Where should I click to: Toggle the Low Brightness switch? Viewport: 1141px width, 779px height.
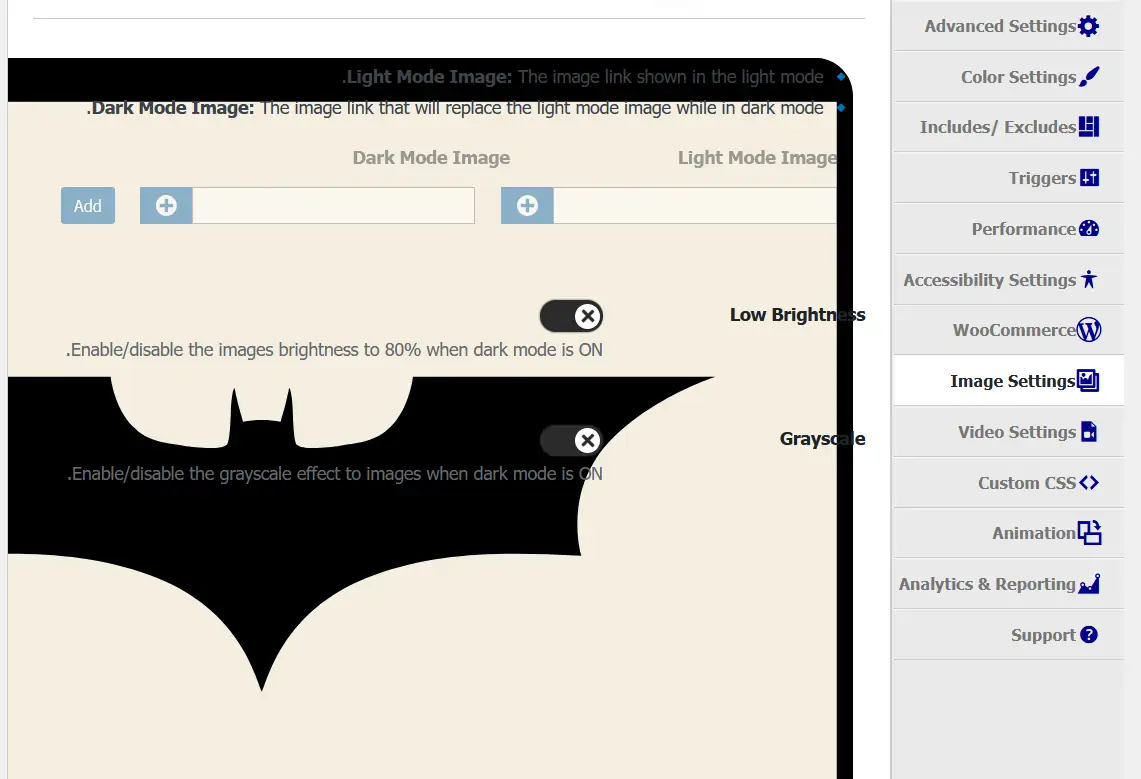click(x=571, y=316)
